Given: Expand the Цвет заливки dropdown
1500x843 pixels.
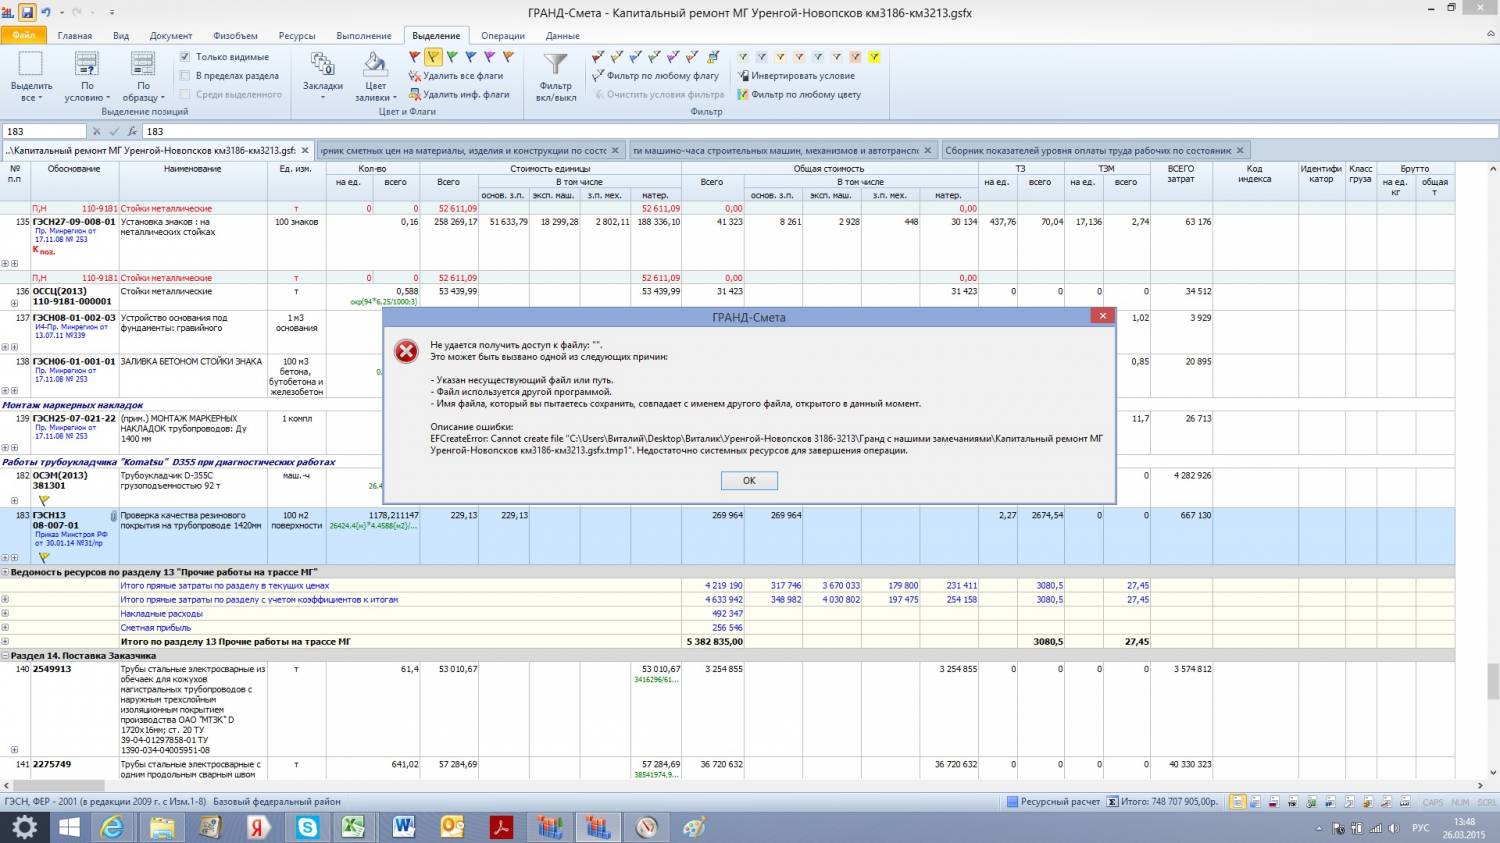Looking at the screenshot, I should [x=375, y=92].
